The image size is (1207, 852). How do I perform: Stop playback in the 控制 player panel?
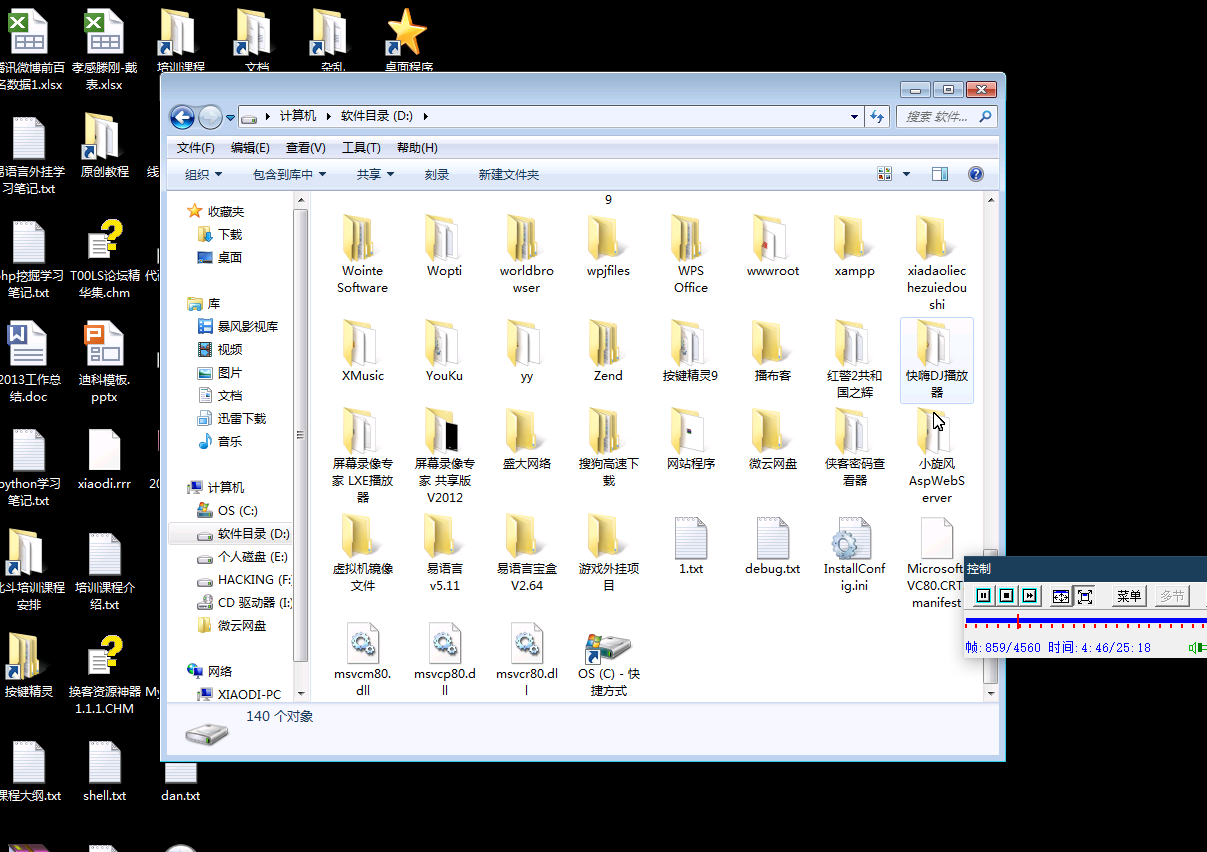coord(1007,596)
